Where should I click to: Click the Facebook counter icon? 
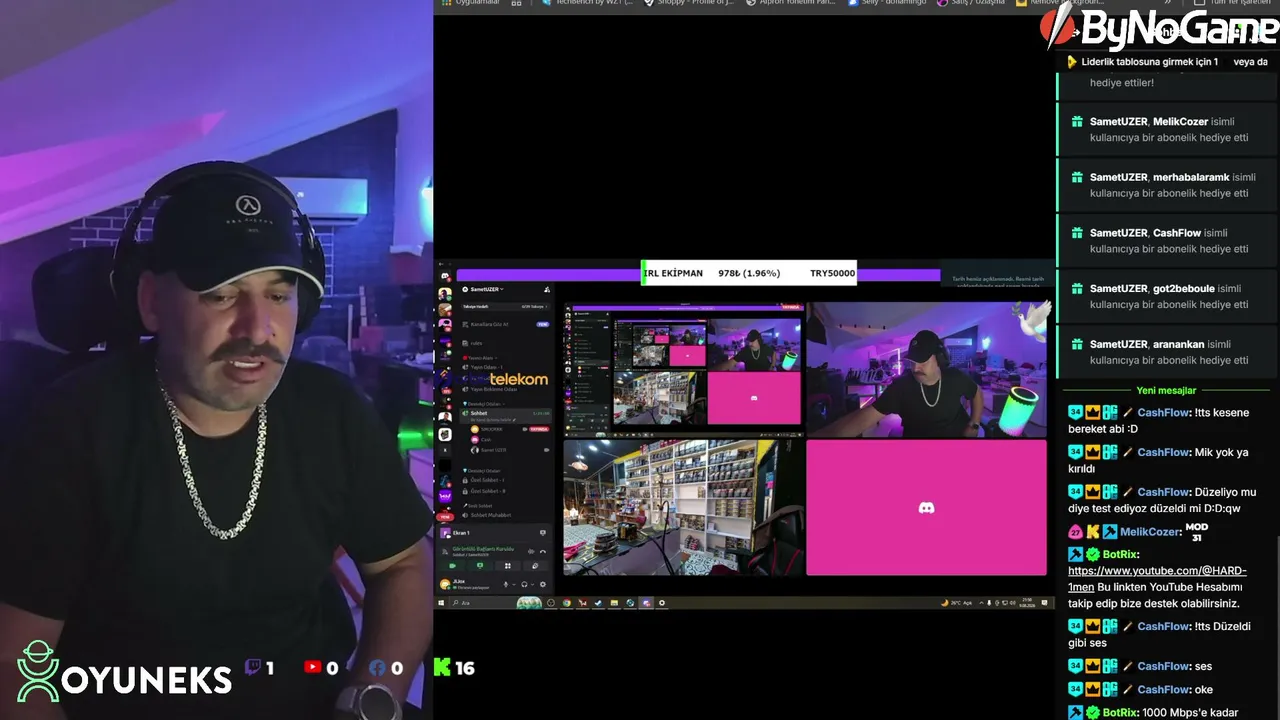click(x=377, y=667)
